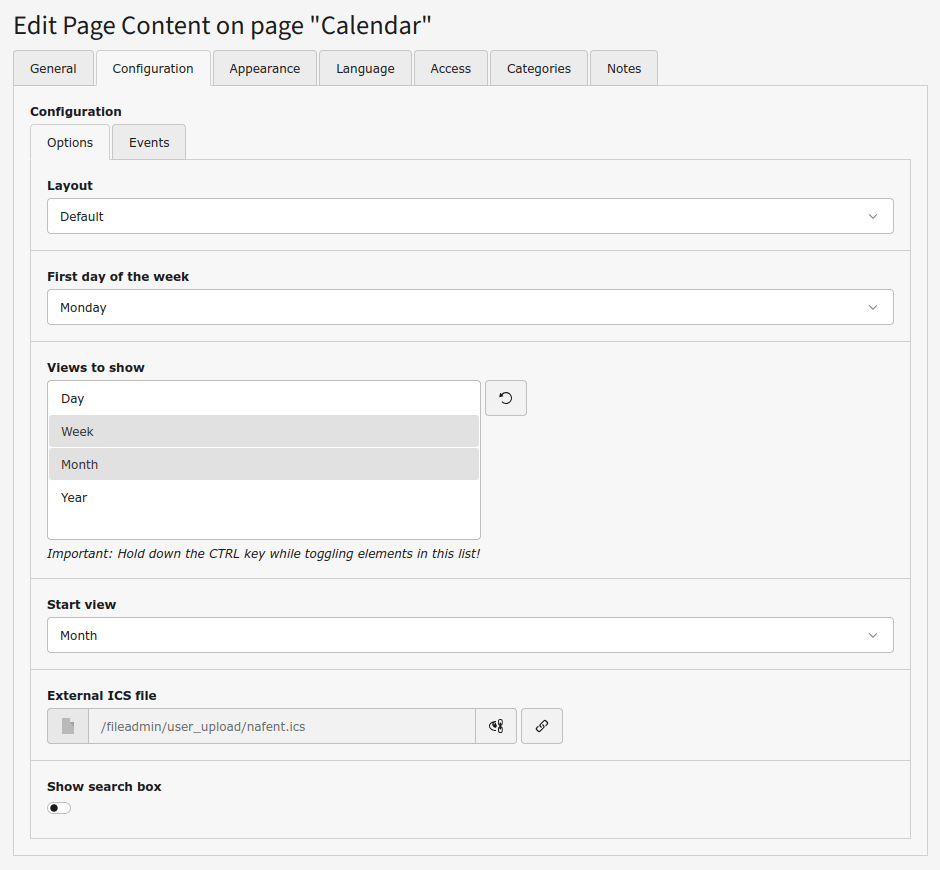Viewport: 940px width, 870px height.
Task: Open the Categories tab
Action: [x=538, y=69]
